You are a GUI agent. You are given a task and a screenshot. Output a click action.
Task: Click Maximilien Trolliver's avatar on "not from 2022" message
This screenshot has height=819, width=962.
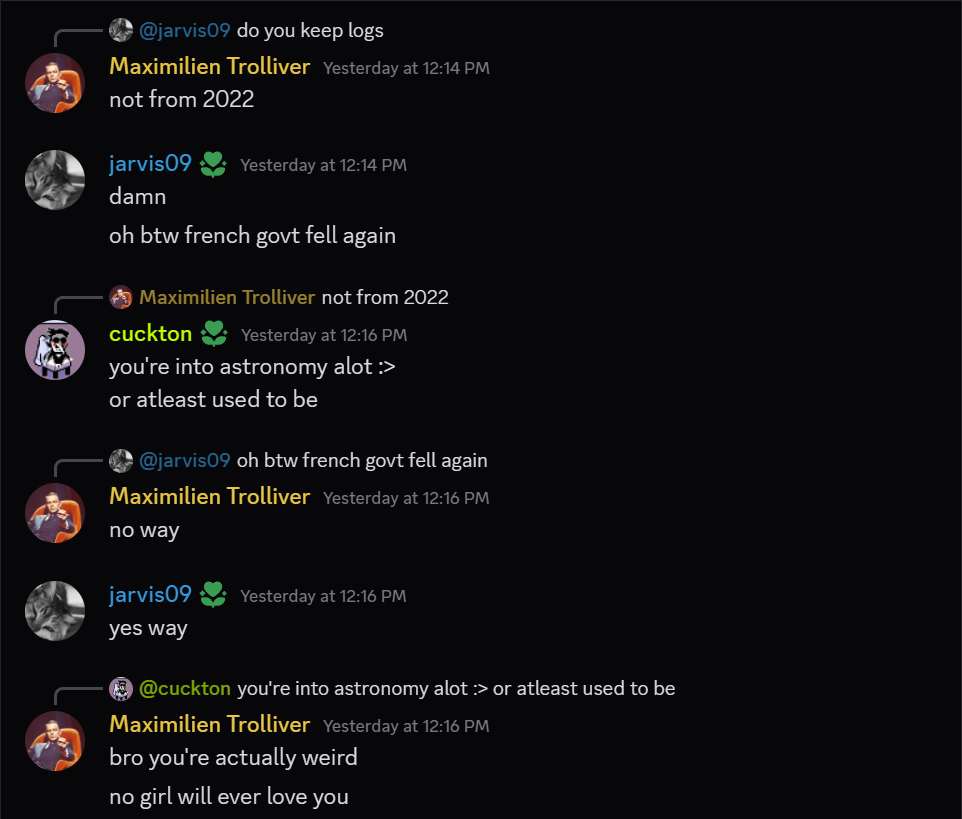[55, 83]
